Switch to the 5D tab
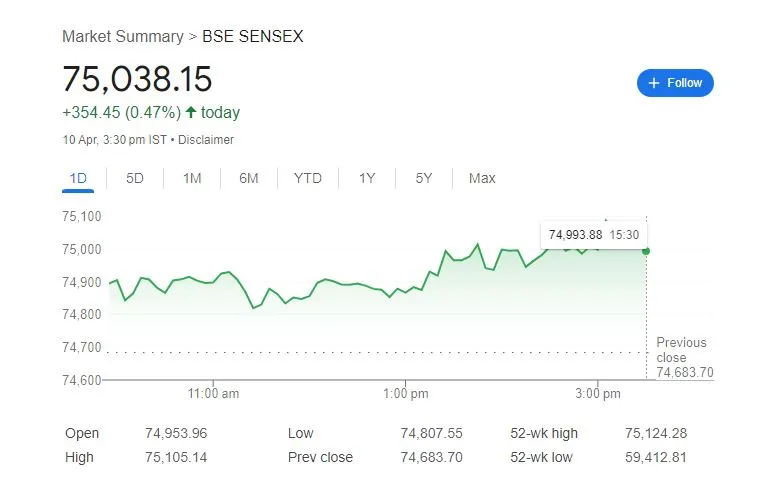Image resolution: width=767 pixels, height=485 pixels. 135,178
